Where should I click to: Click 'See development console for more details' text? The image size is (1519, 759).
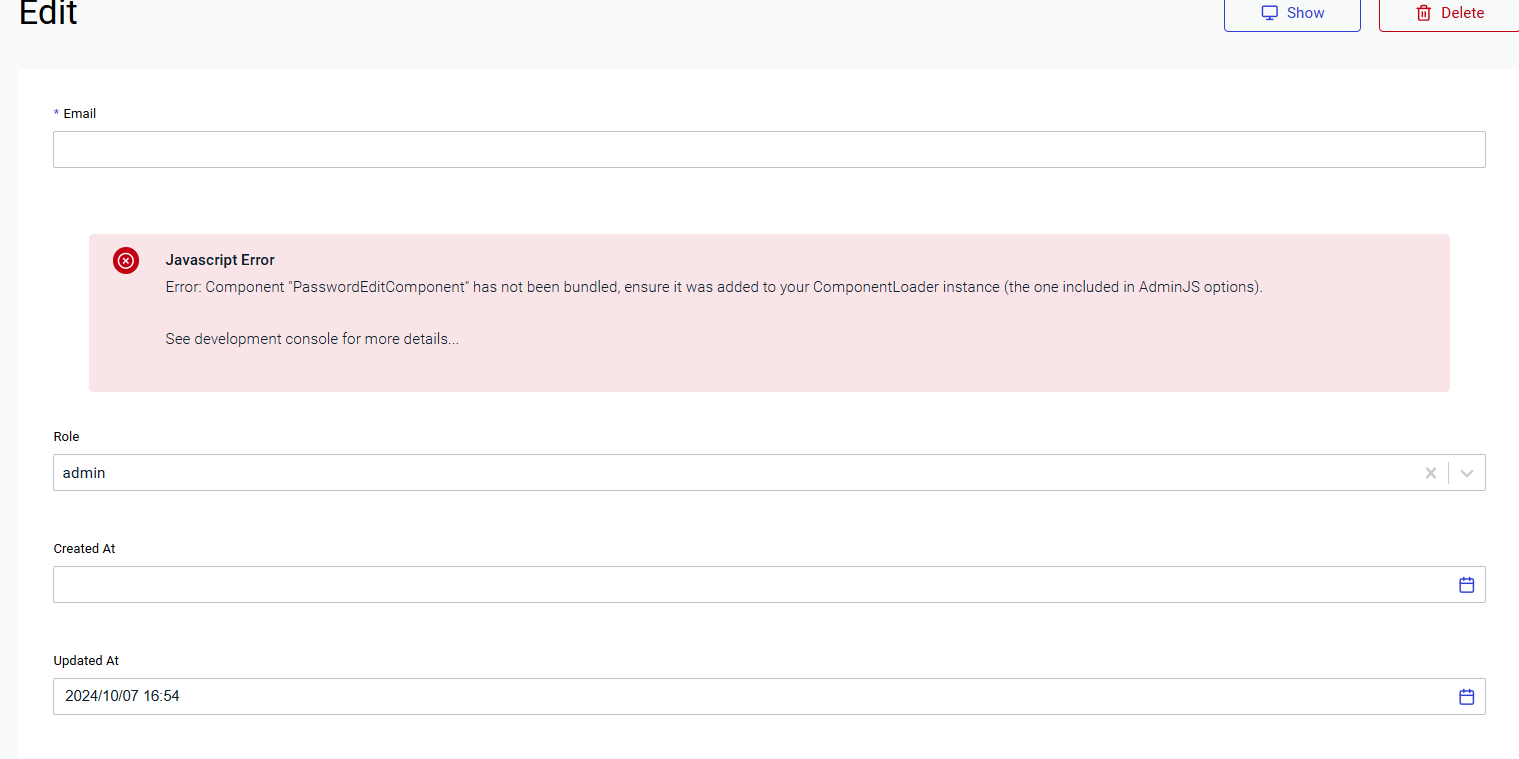click(x=312, y=339)
